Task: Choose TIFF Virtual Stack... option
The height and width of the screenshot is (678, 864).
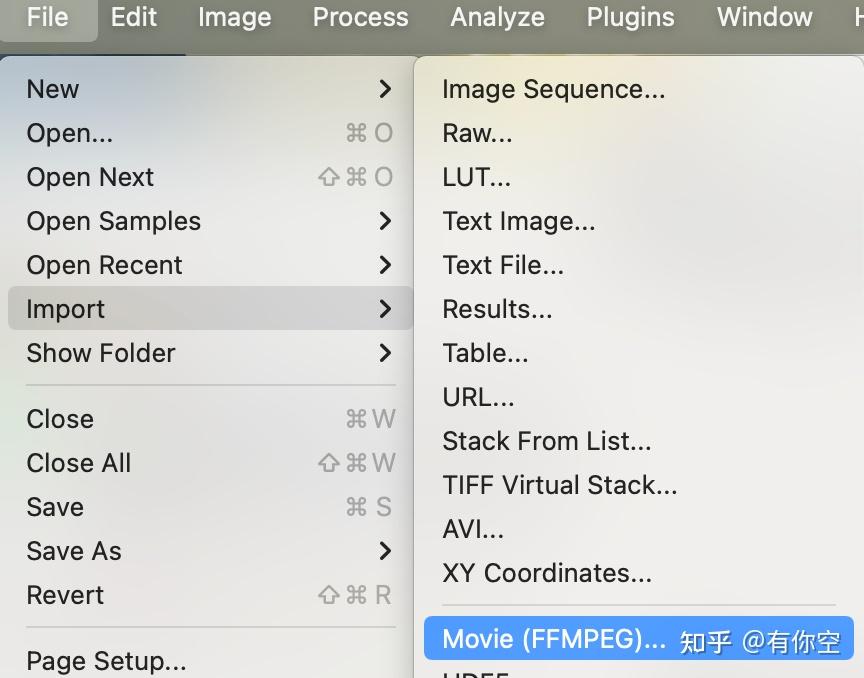Action: pyautogui.click(x=559, y=485)
